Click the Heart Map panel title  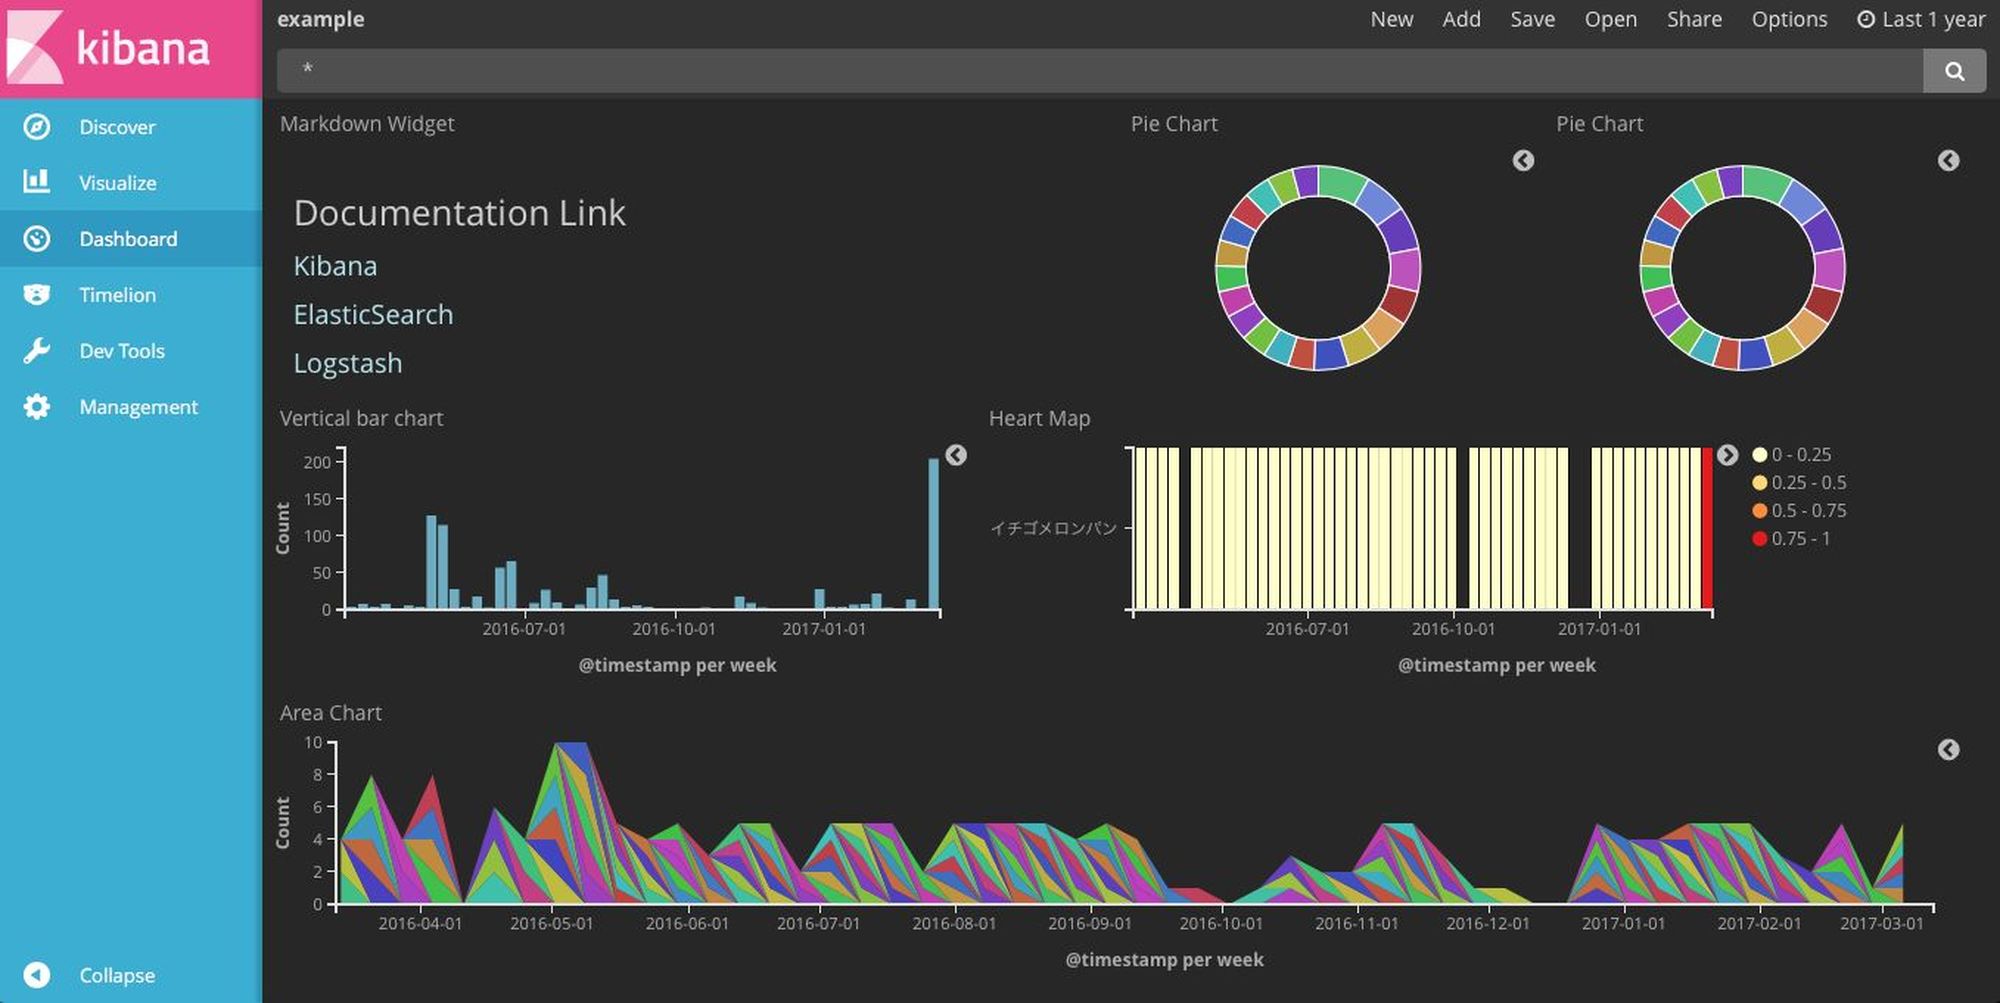1039,419
